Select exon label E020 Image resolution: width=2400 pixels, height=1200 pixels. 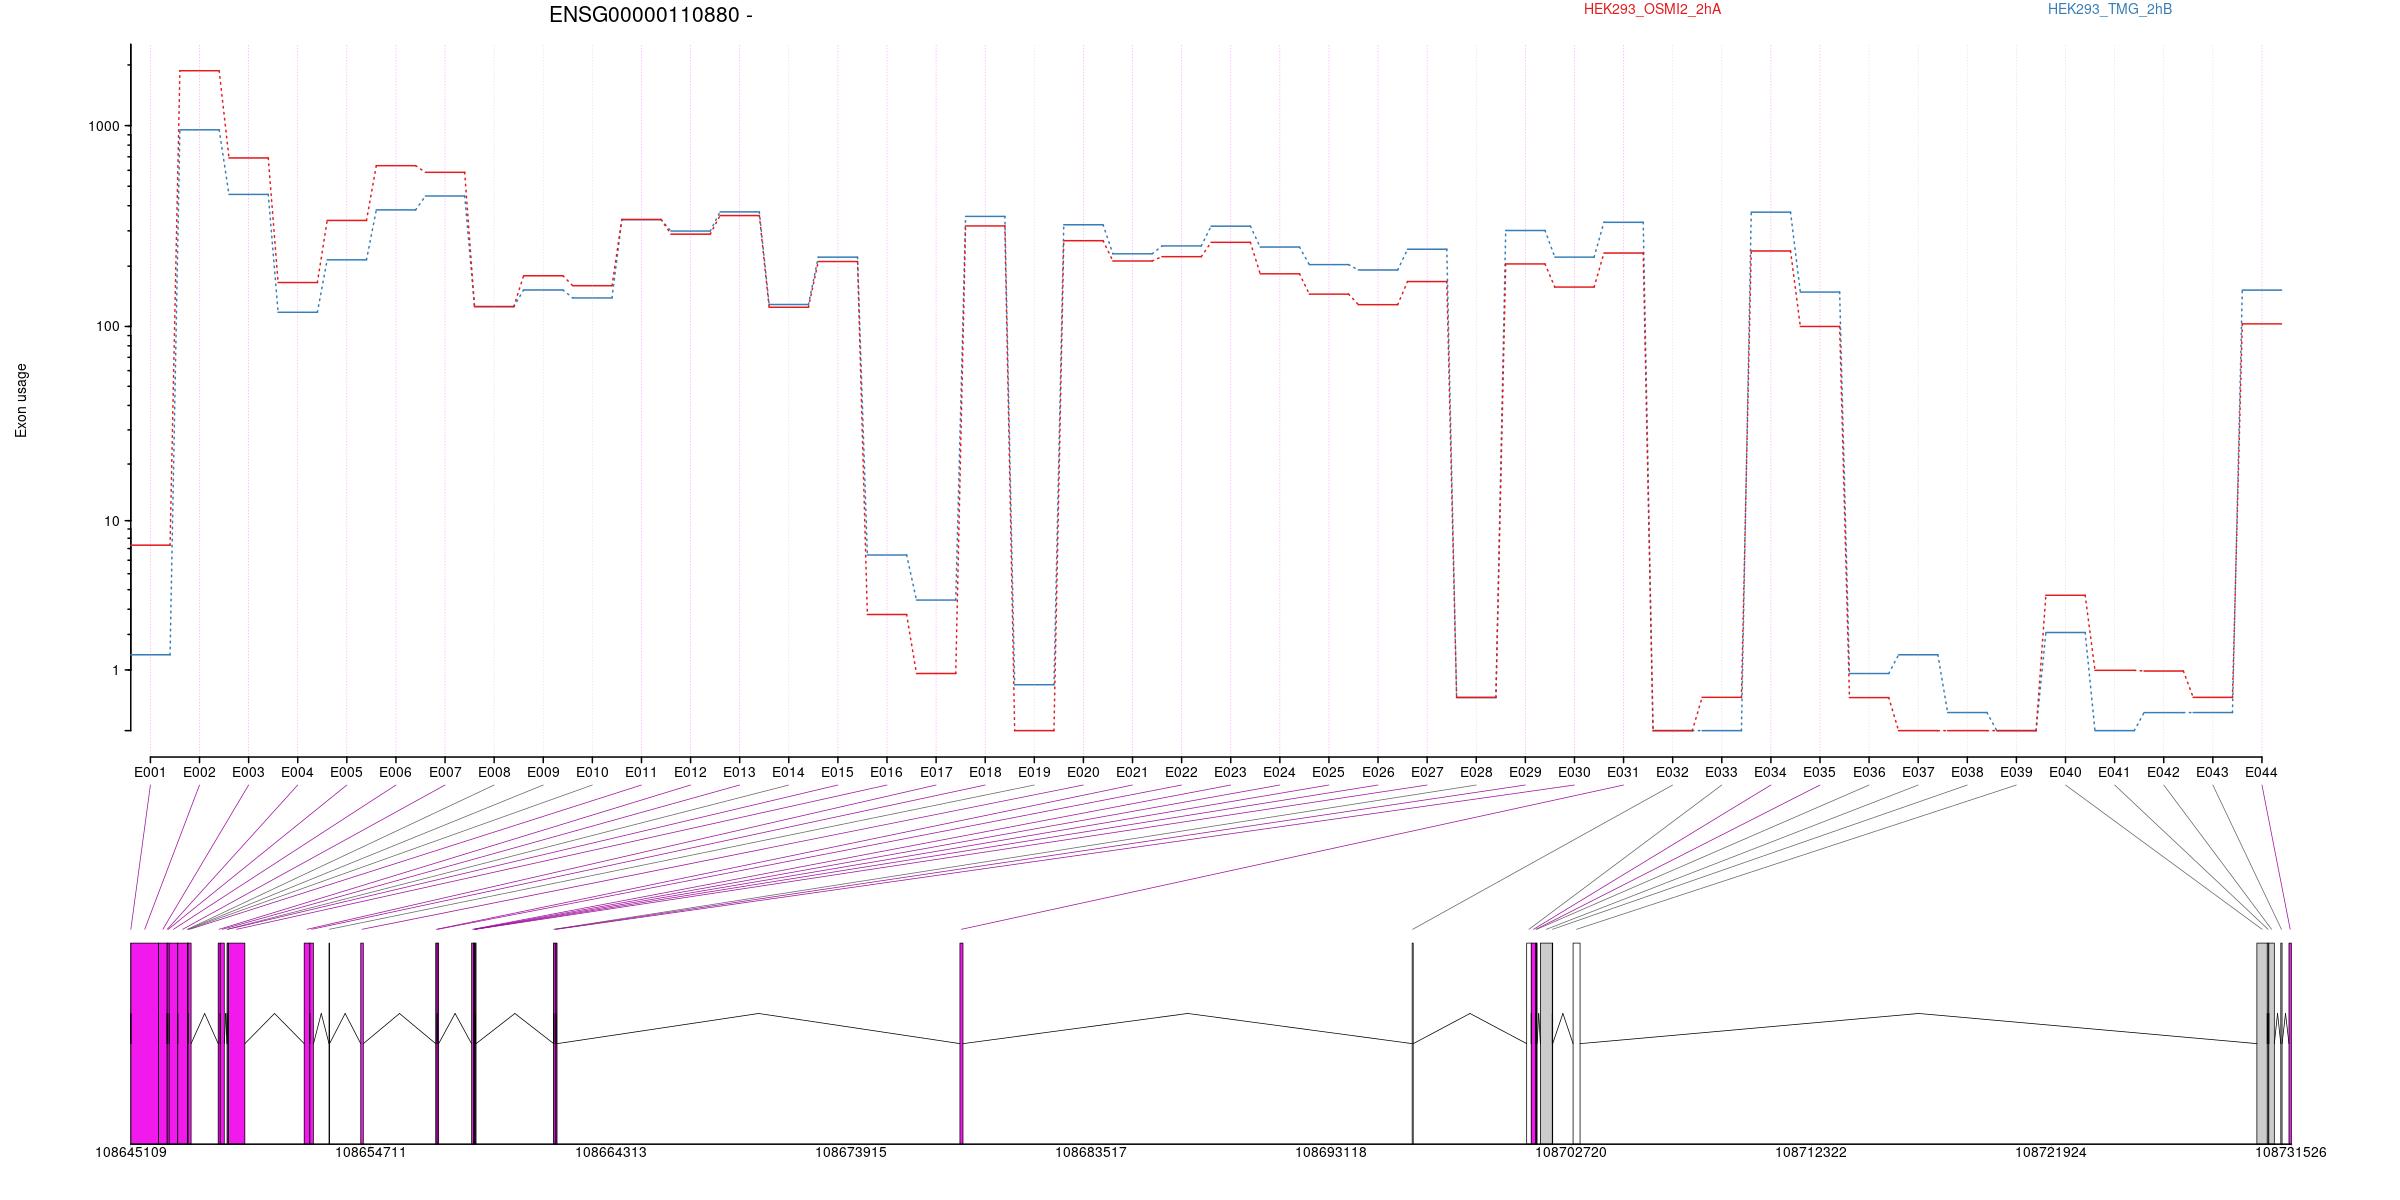(1083, 772)
